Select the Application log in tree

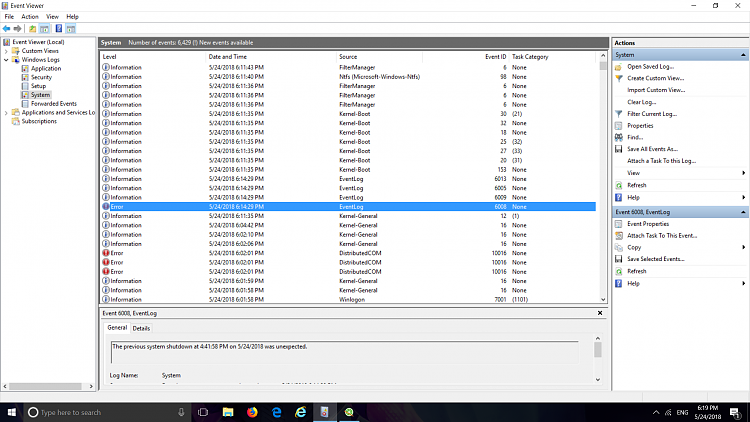click(46, 68)
